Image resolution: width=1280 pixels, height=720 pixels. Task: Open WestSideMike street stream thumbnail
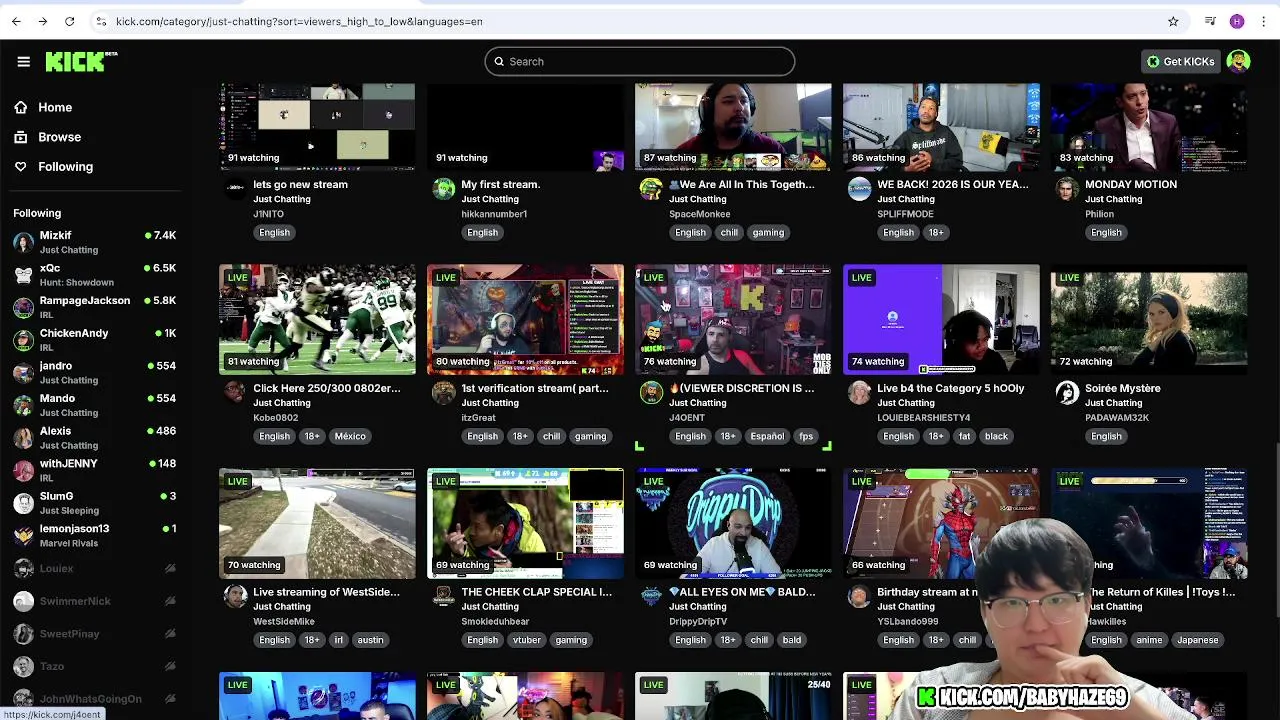[x=317, y=524]
